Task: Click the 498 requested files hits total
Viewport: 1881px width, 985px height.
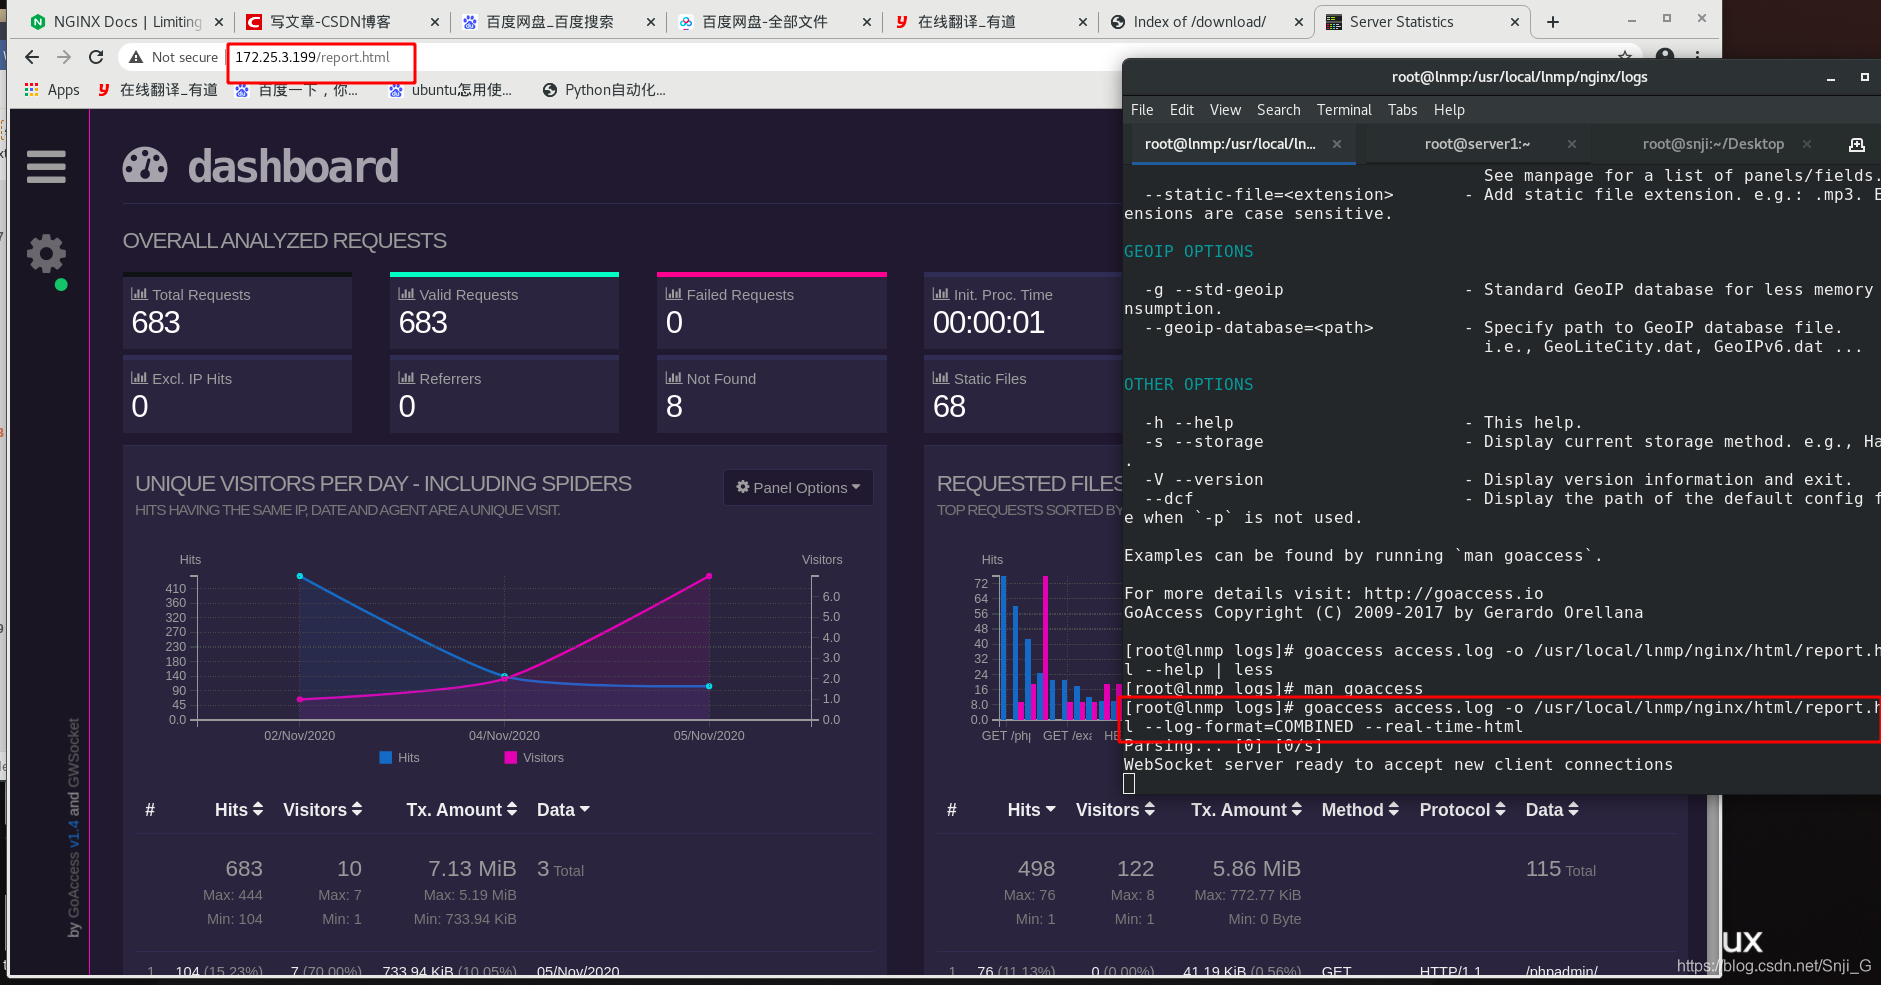Action: pyautogui.click(x=1036, y=869)
